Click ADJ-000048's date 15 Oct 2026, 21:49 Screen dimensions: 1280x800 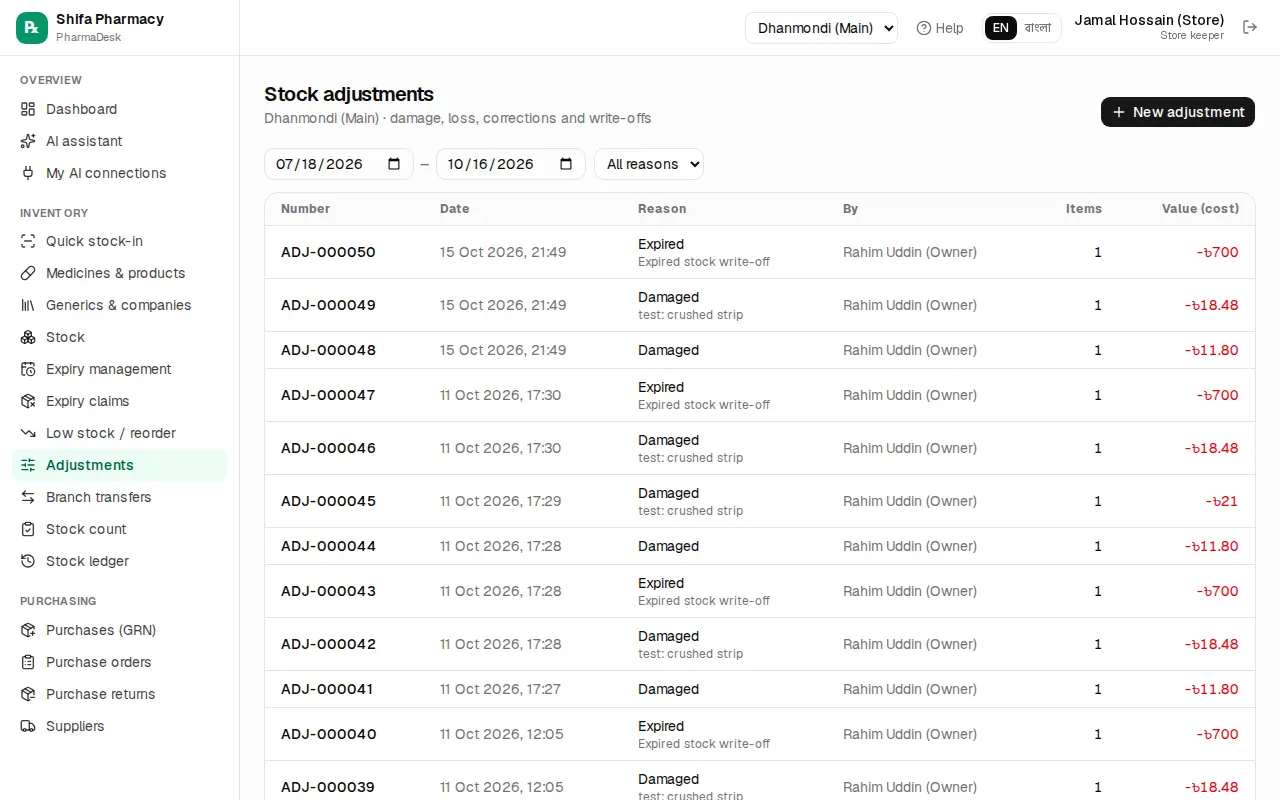coord(503,350)
